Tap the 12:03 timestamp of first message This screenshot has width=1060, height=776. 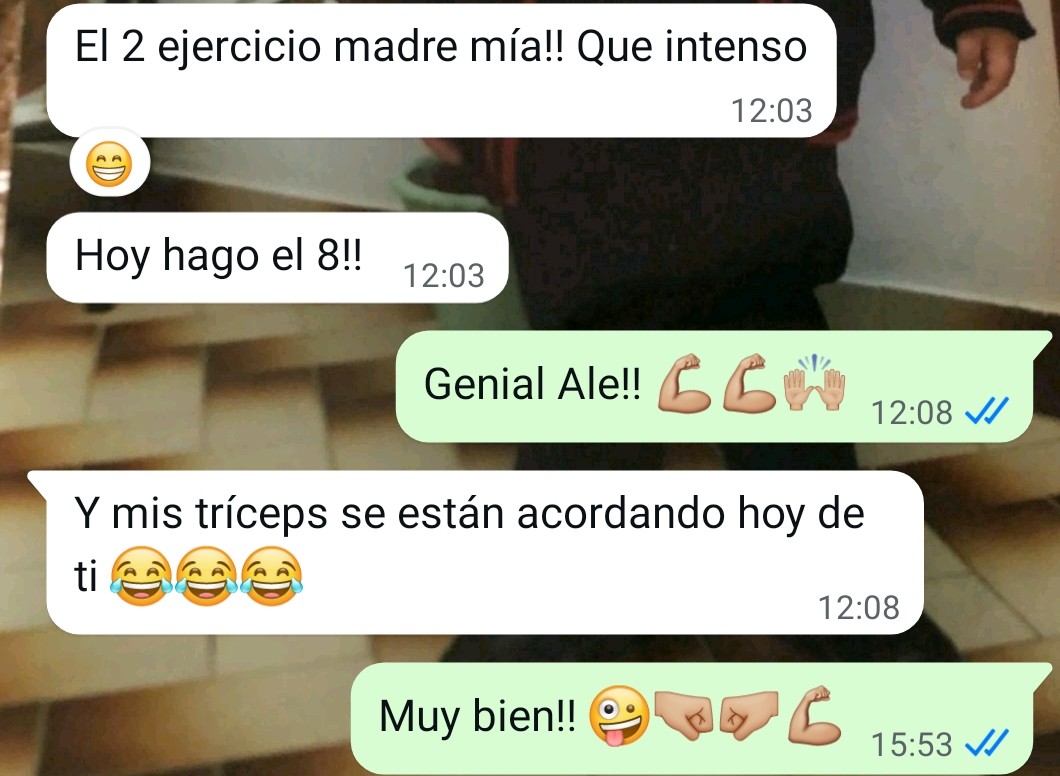coord(771,111)
